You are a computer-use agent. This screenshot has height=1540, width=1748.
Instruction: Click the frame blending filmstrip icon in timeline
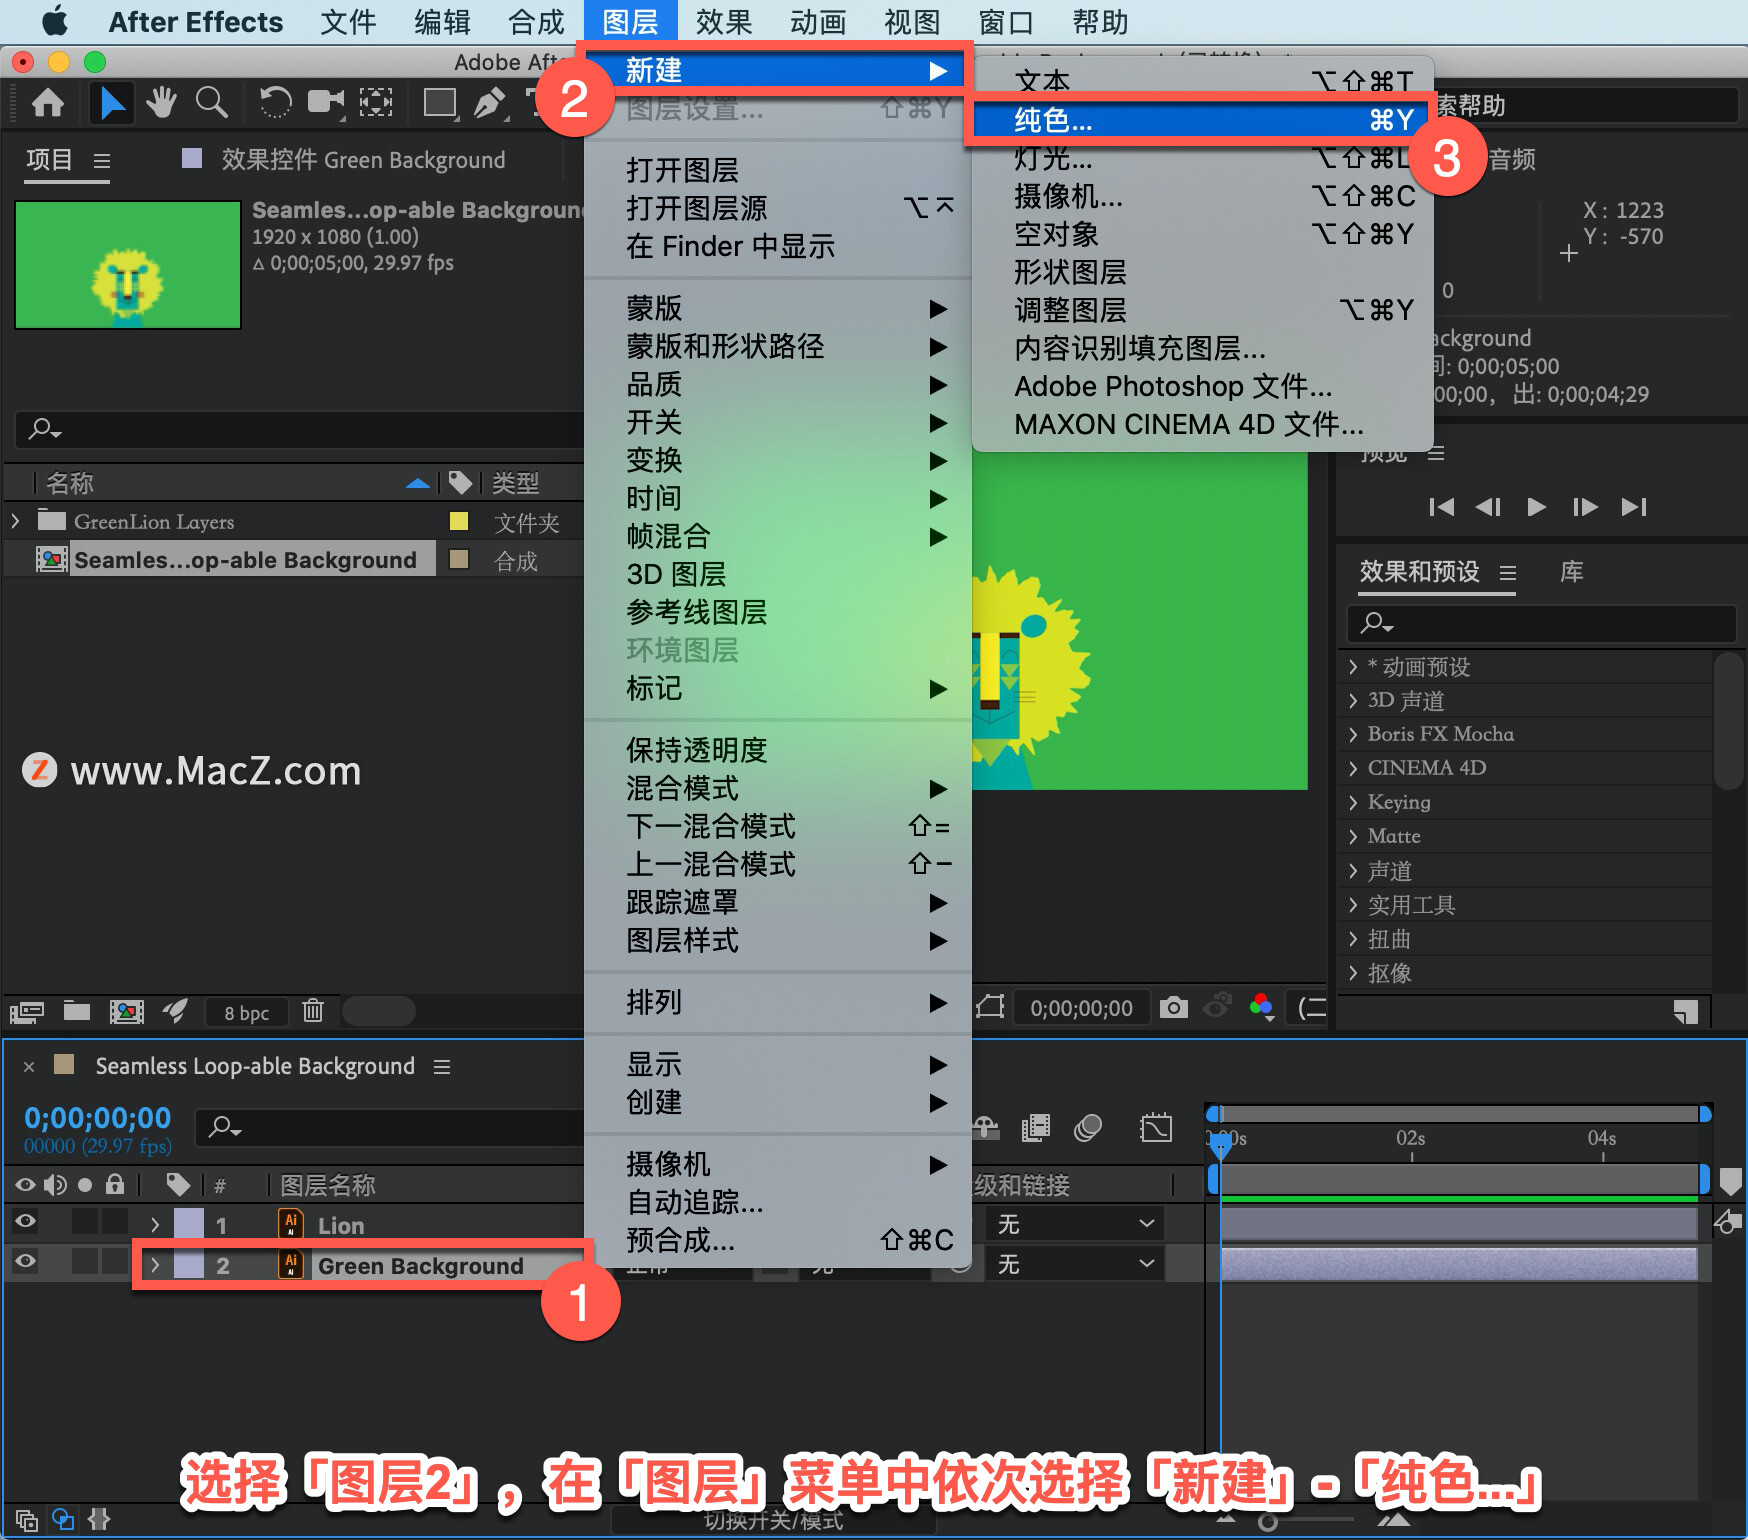(x=1036, y=1129)
